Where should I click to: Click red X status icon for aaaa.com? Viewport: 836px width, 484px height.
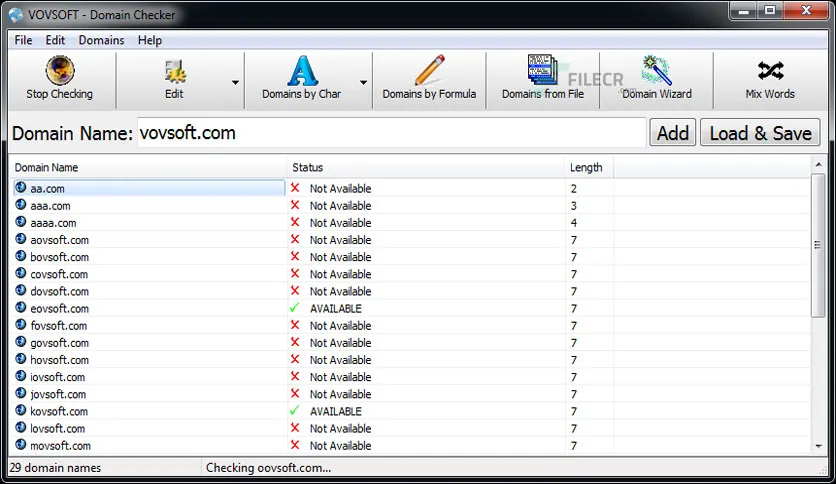click(x=295, y=222)
